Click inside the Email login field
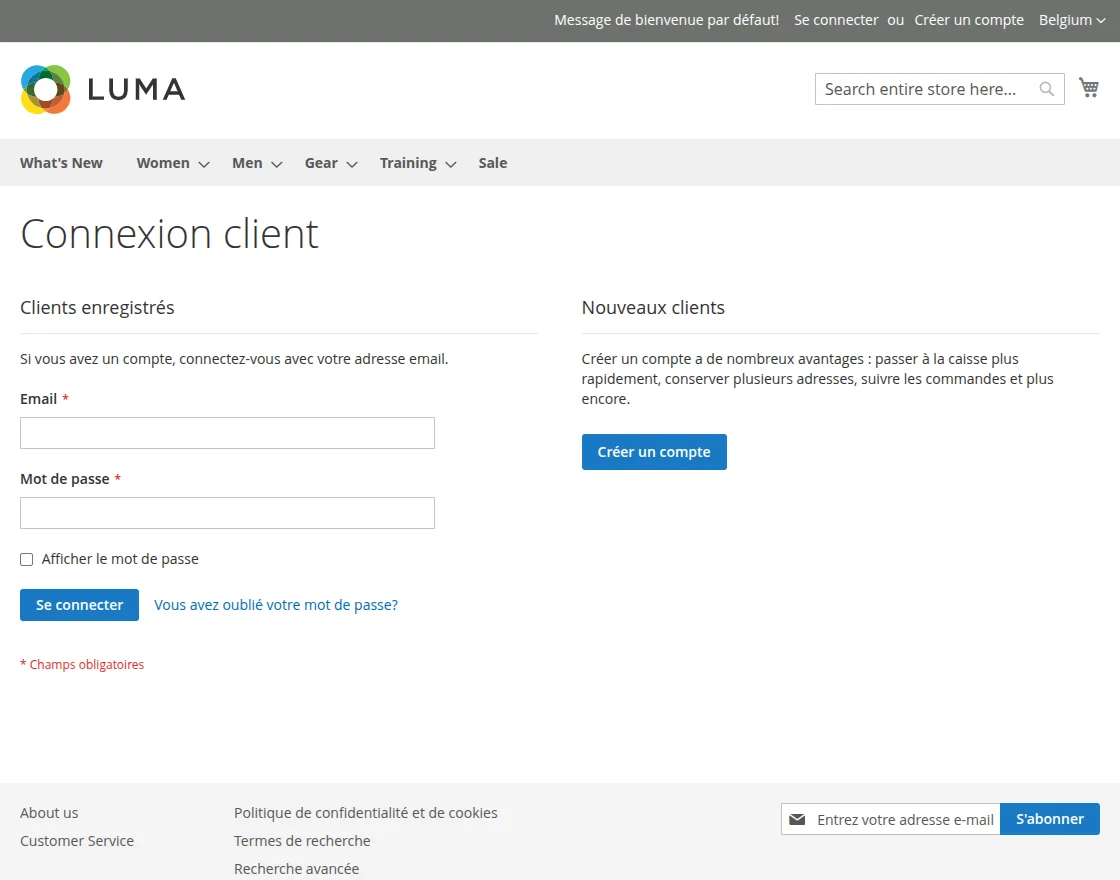 (x=227, y=432)
